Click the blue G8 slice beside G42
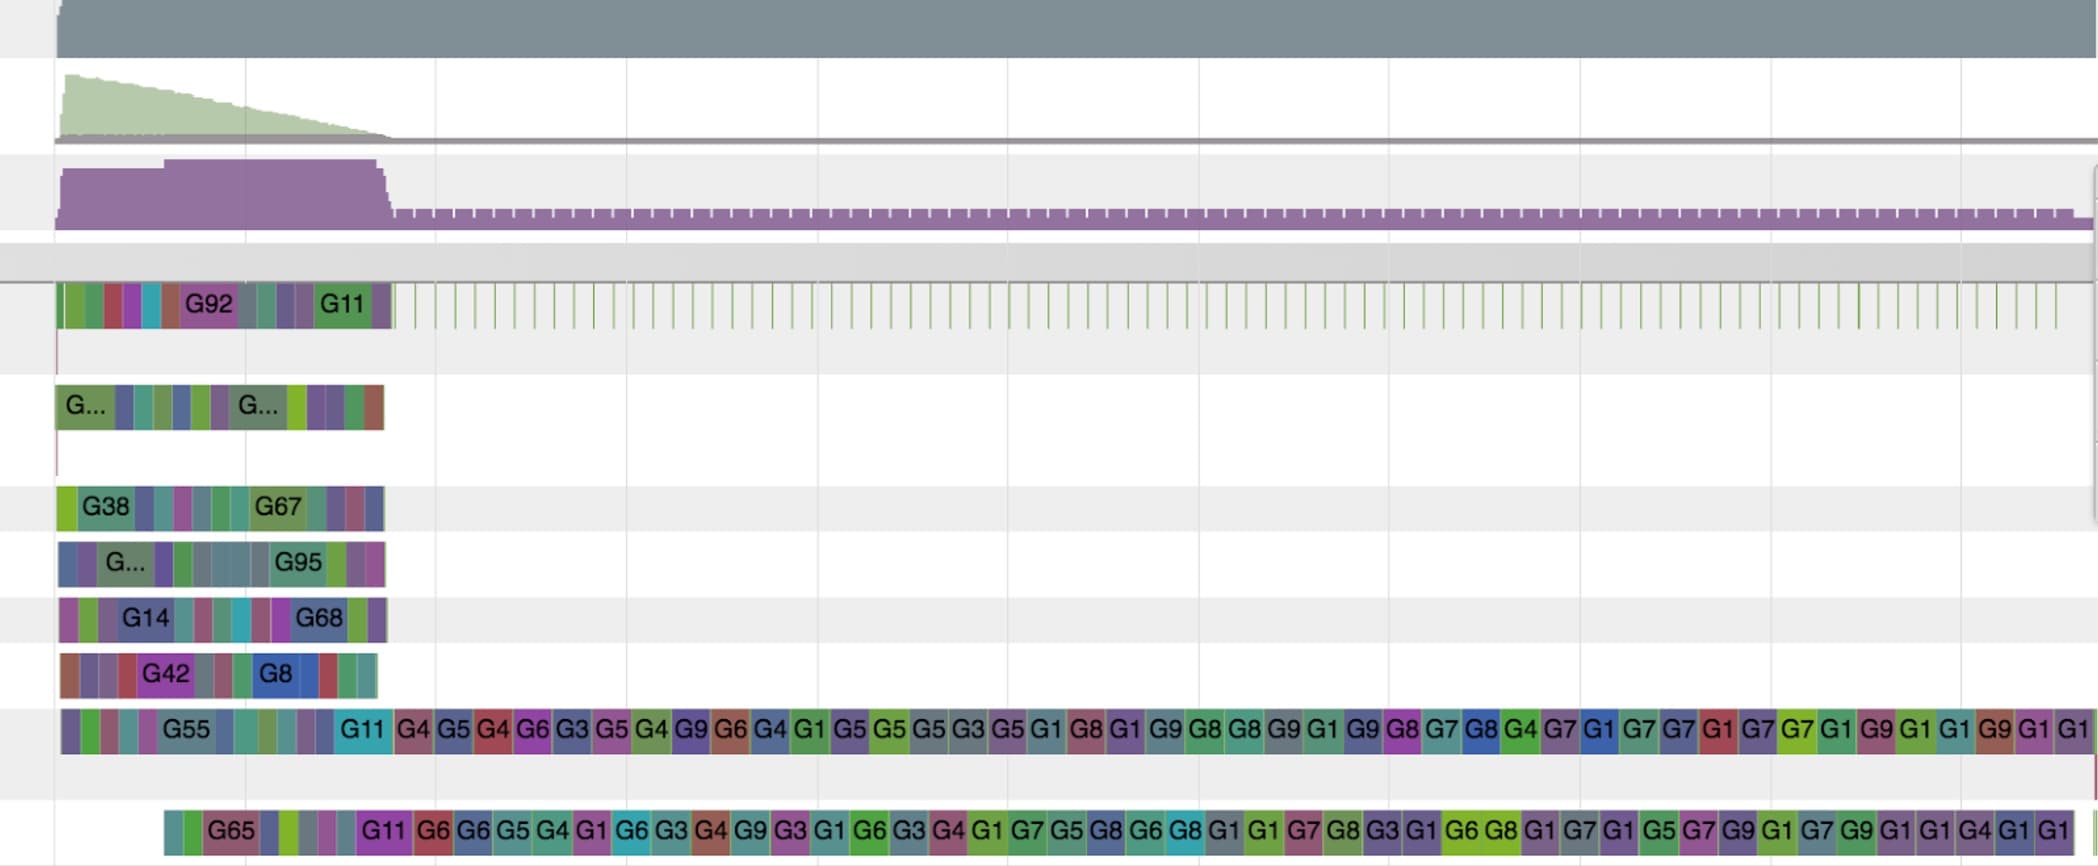Image resolution: width=2098 pixels, height=866 pixels. (275, 675)
